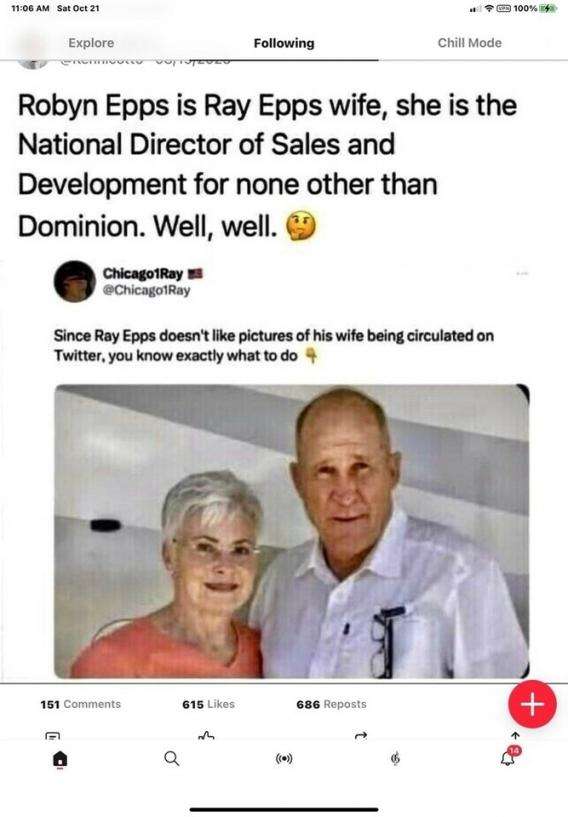Viewport: 568px width, 817px height.
Task: View the 686 Reposts list
Action: coord(331,704)
